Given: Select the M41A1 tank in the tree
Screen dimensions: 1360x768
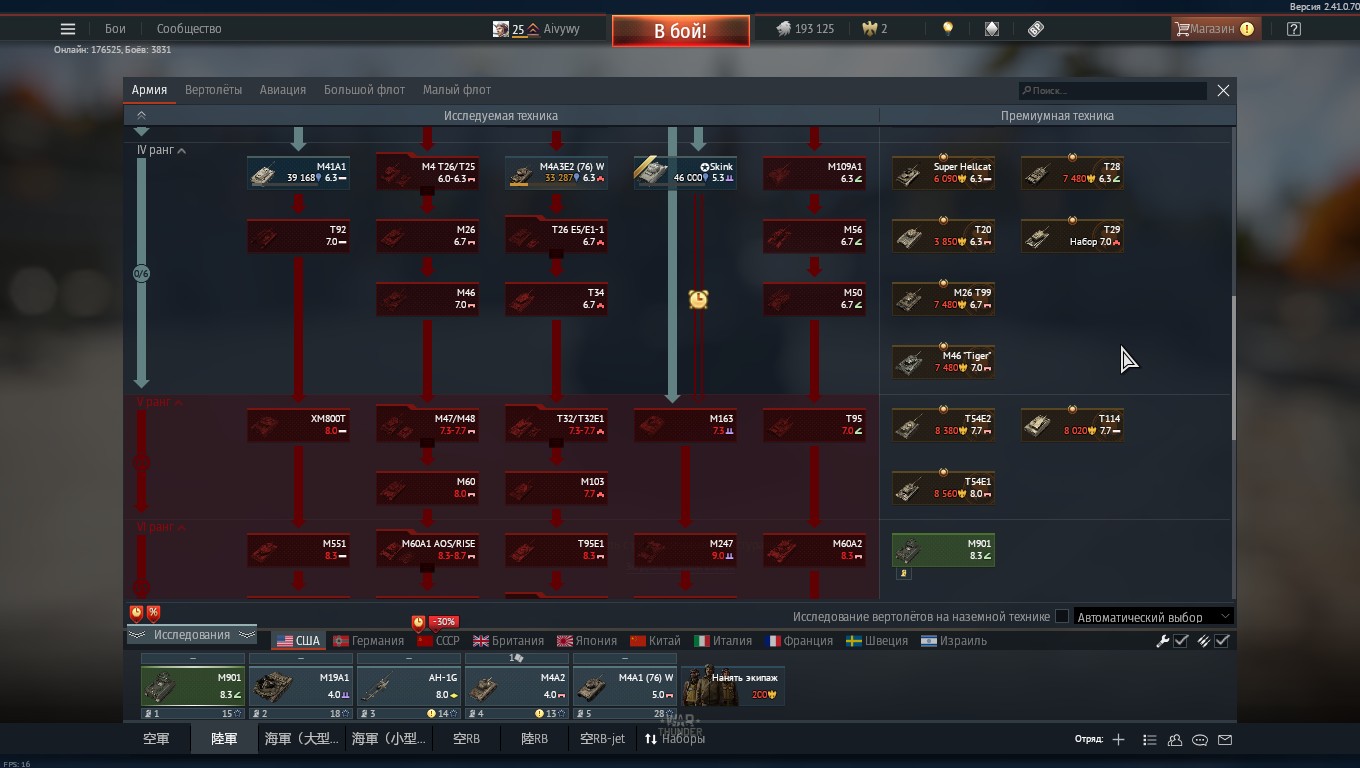Looking at the screenshot, I should 298,173.
